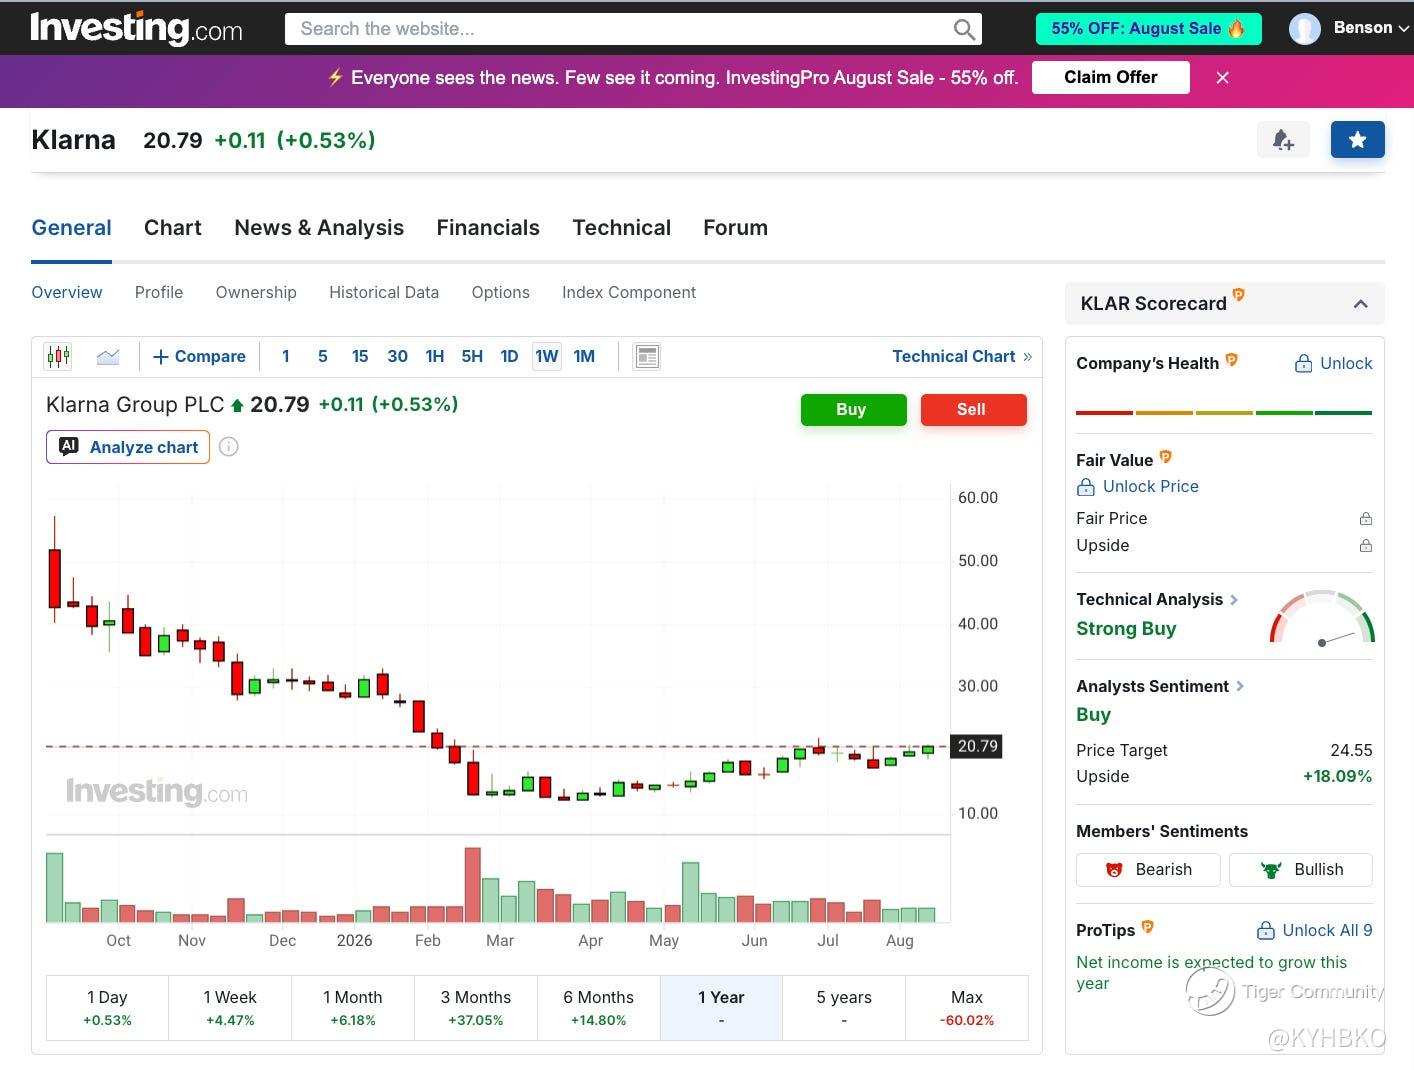The height and width of the screenshot is (1070, 1414).
Task: Open the News & Analysis tab
Action: coord(319,228)
